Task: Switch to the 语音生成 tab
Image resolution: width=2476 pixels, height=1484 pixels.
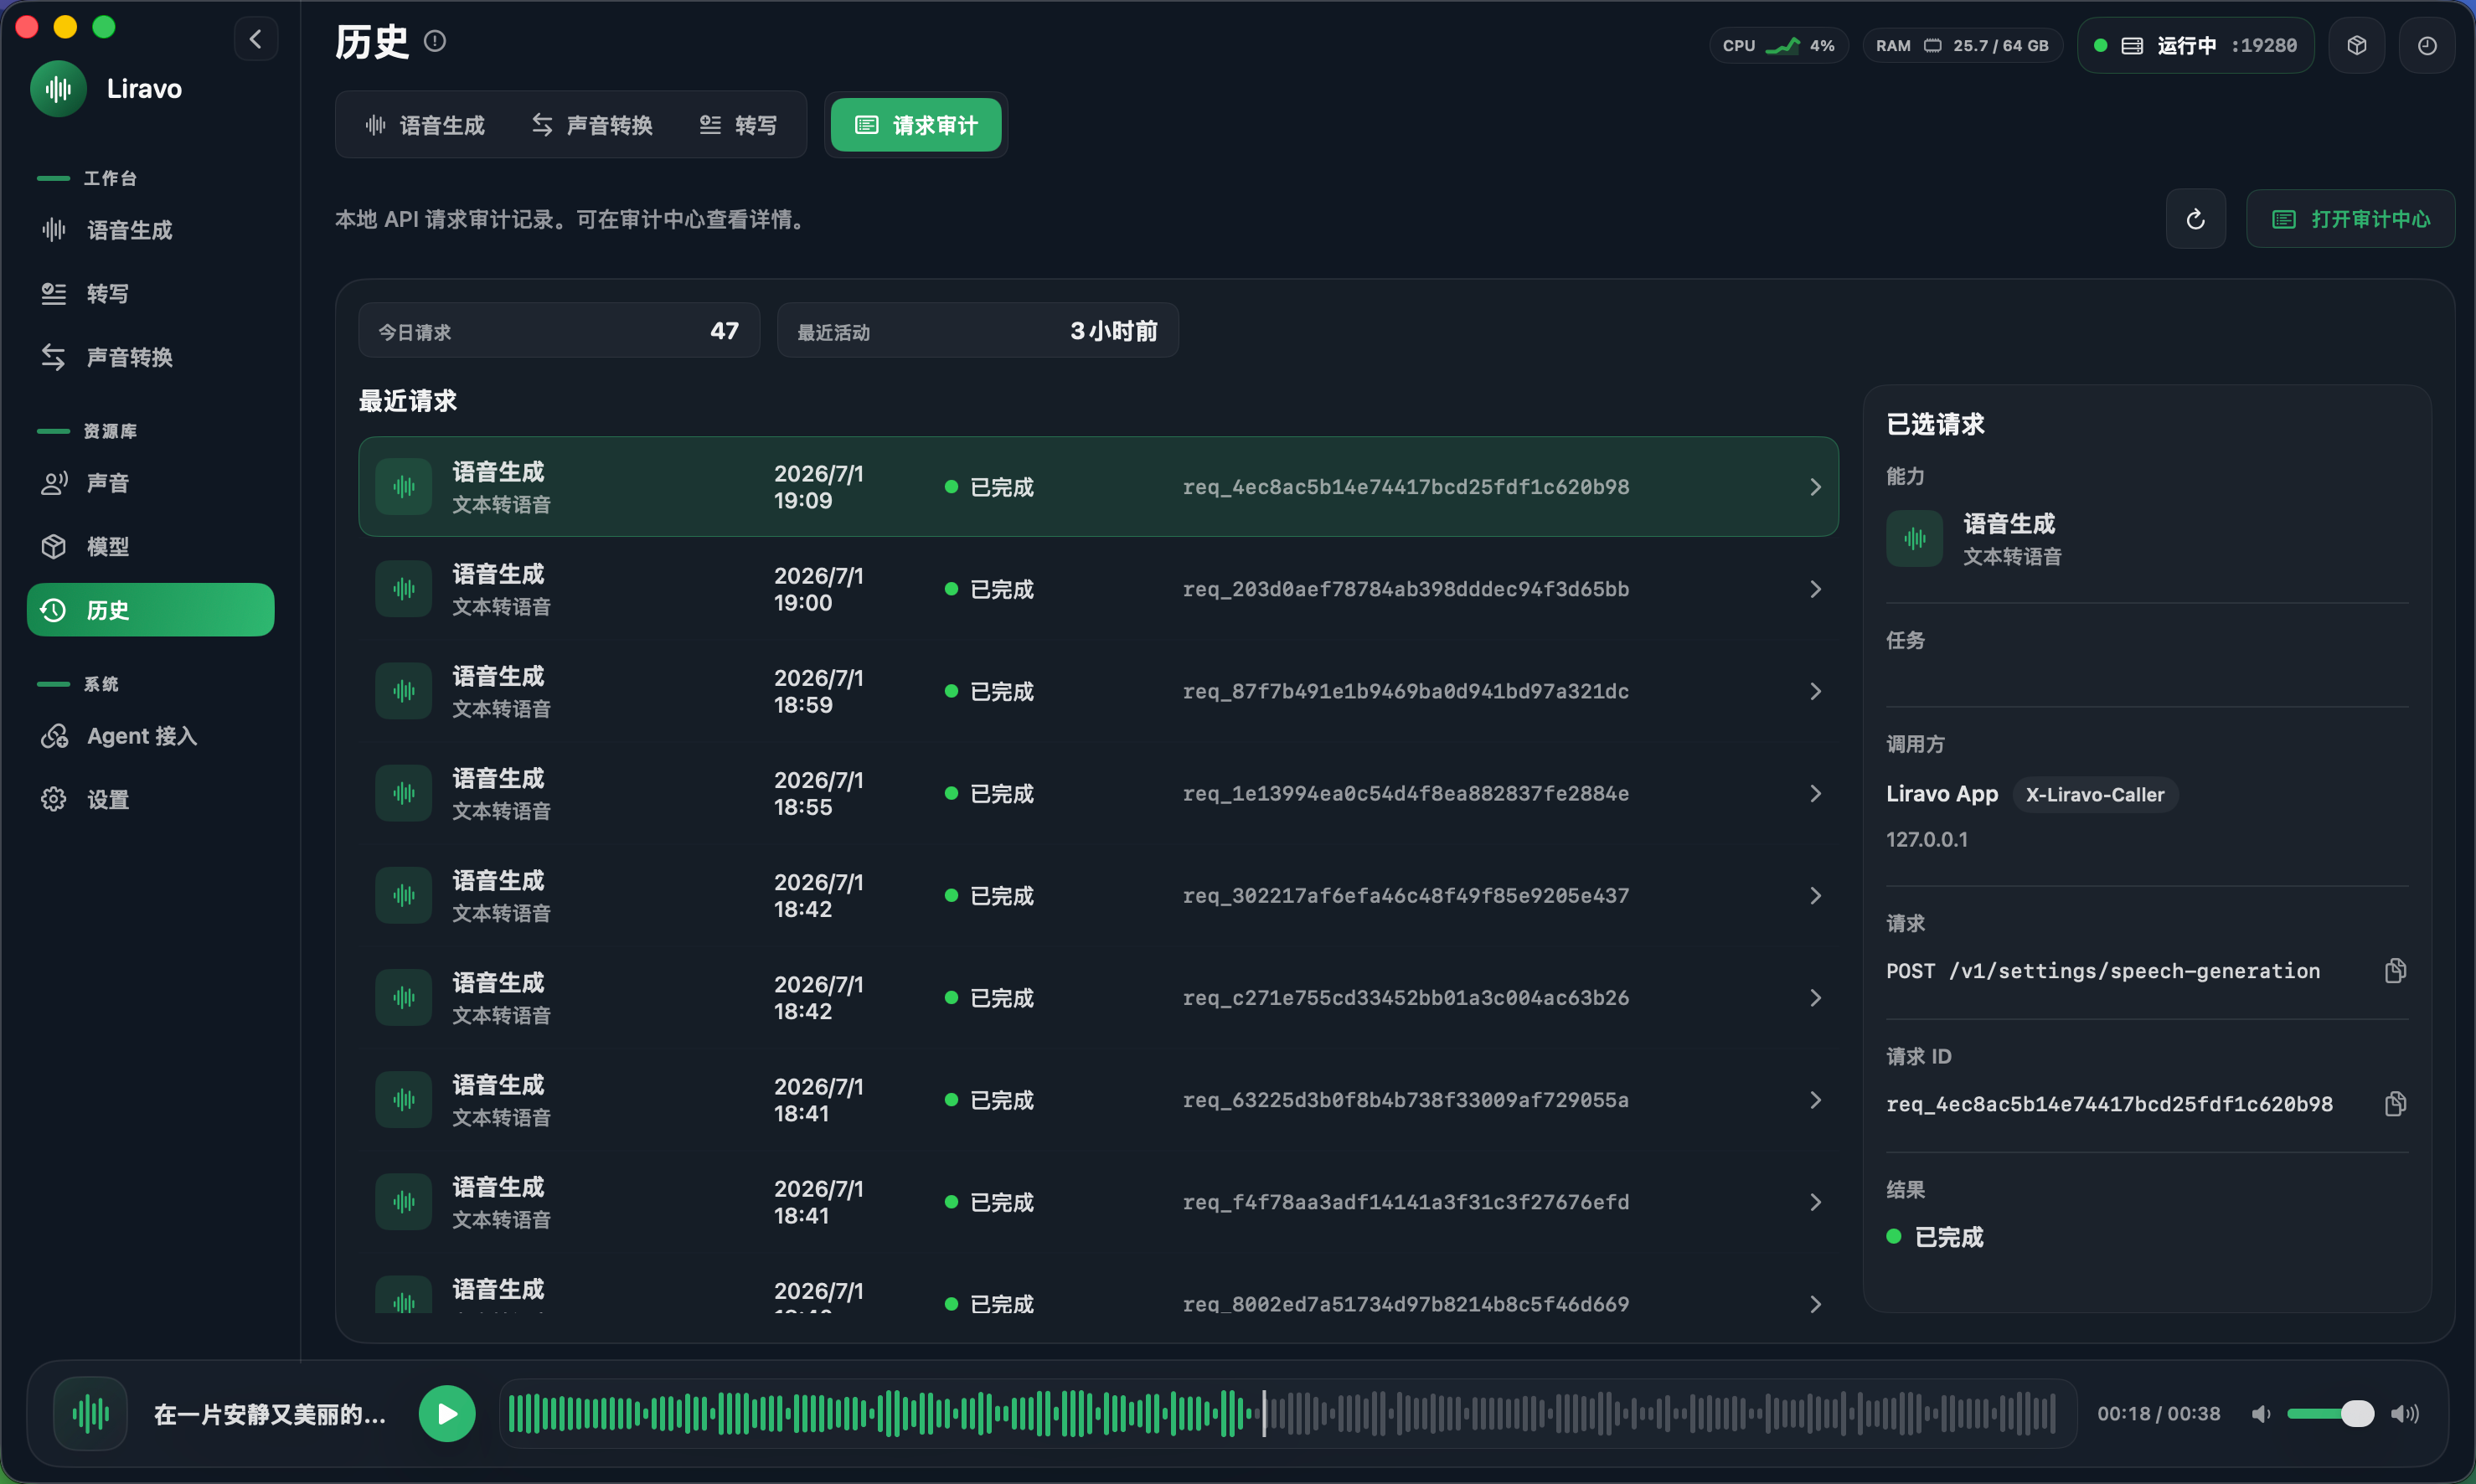Action: coord(425,125)
